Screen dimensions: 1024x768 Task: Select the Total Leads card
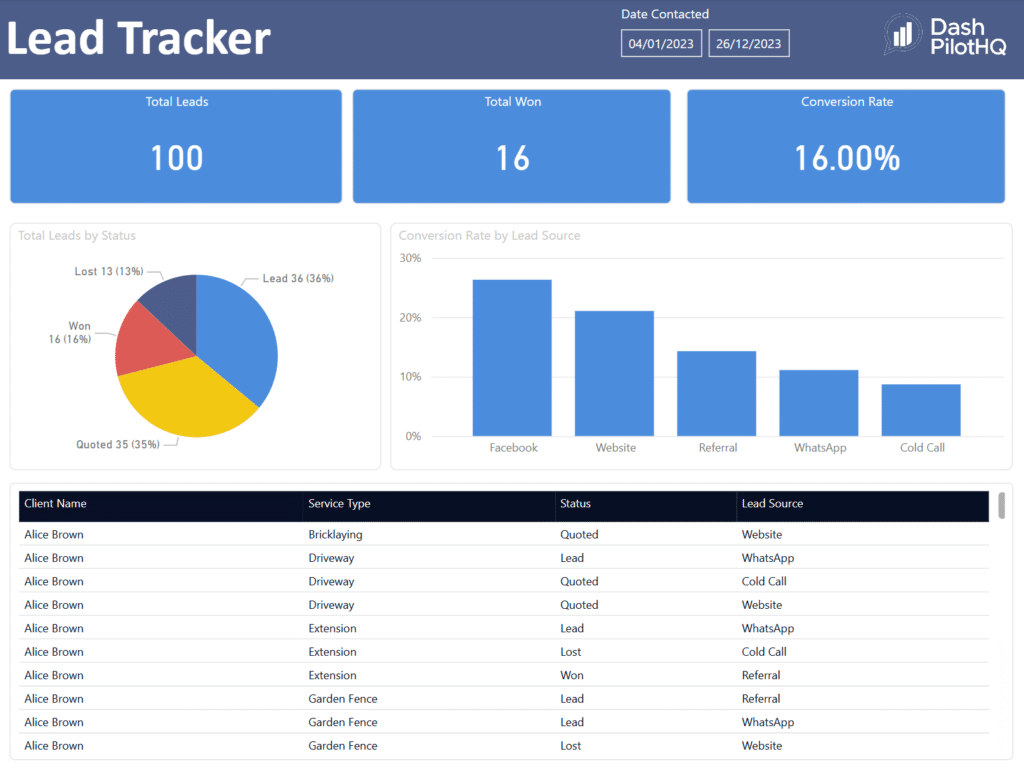[176, 146]
